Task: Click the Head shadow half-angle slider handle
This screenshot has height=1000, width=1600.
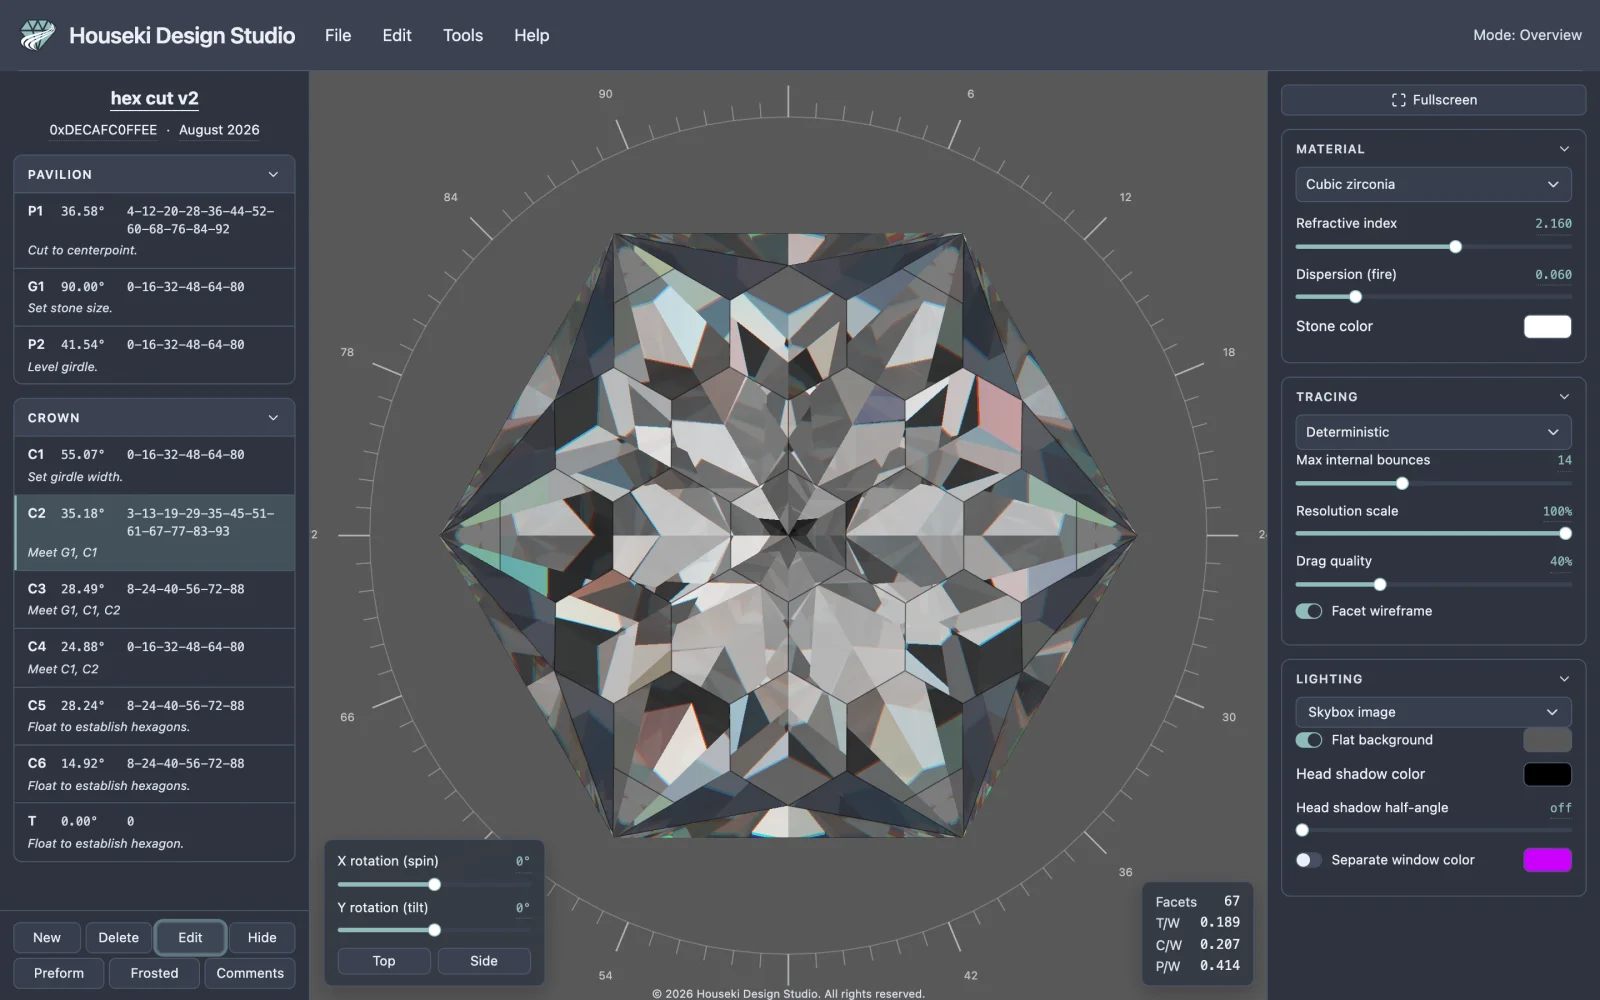Action: coord(1302,830)
